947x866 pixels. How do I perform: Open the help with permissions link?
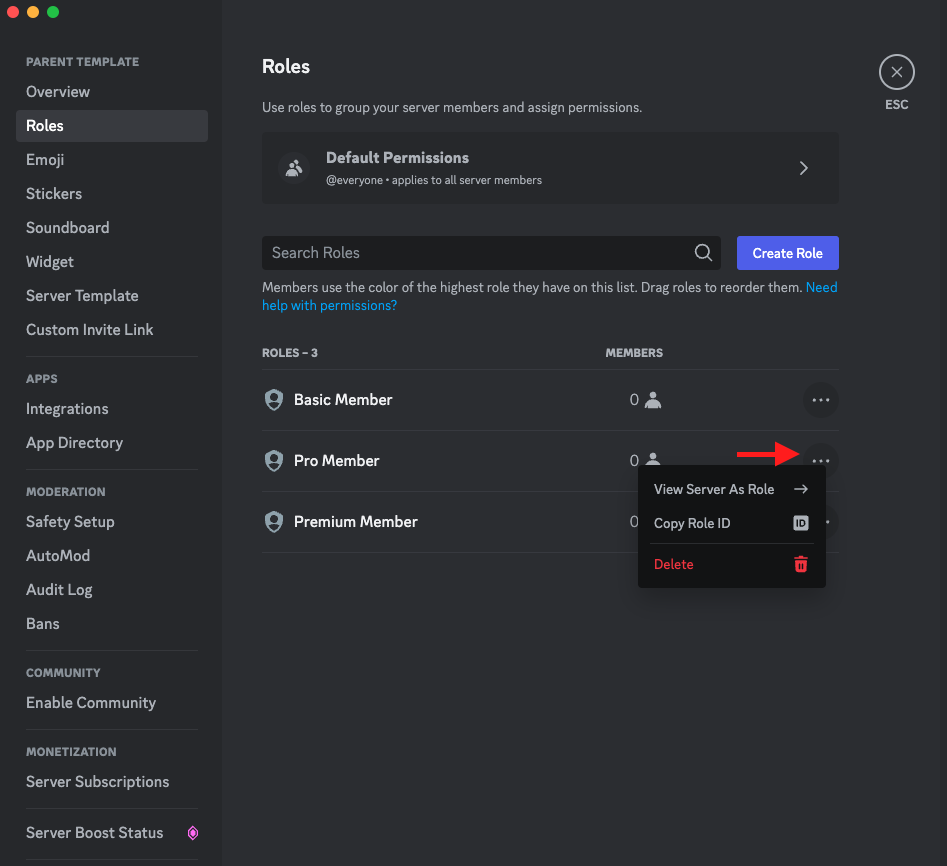coord(329,305)
